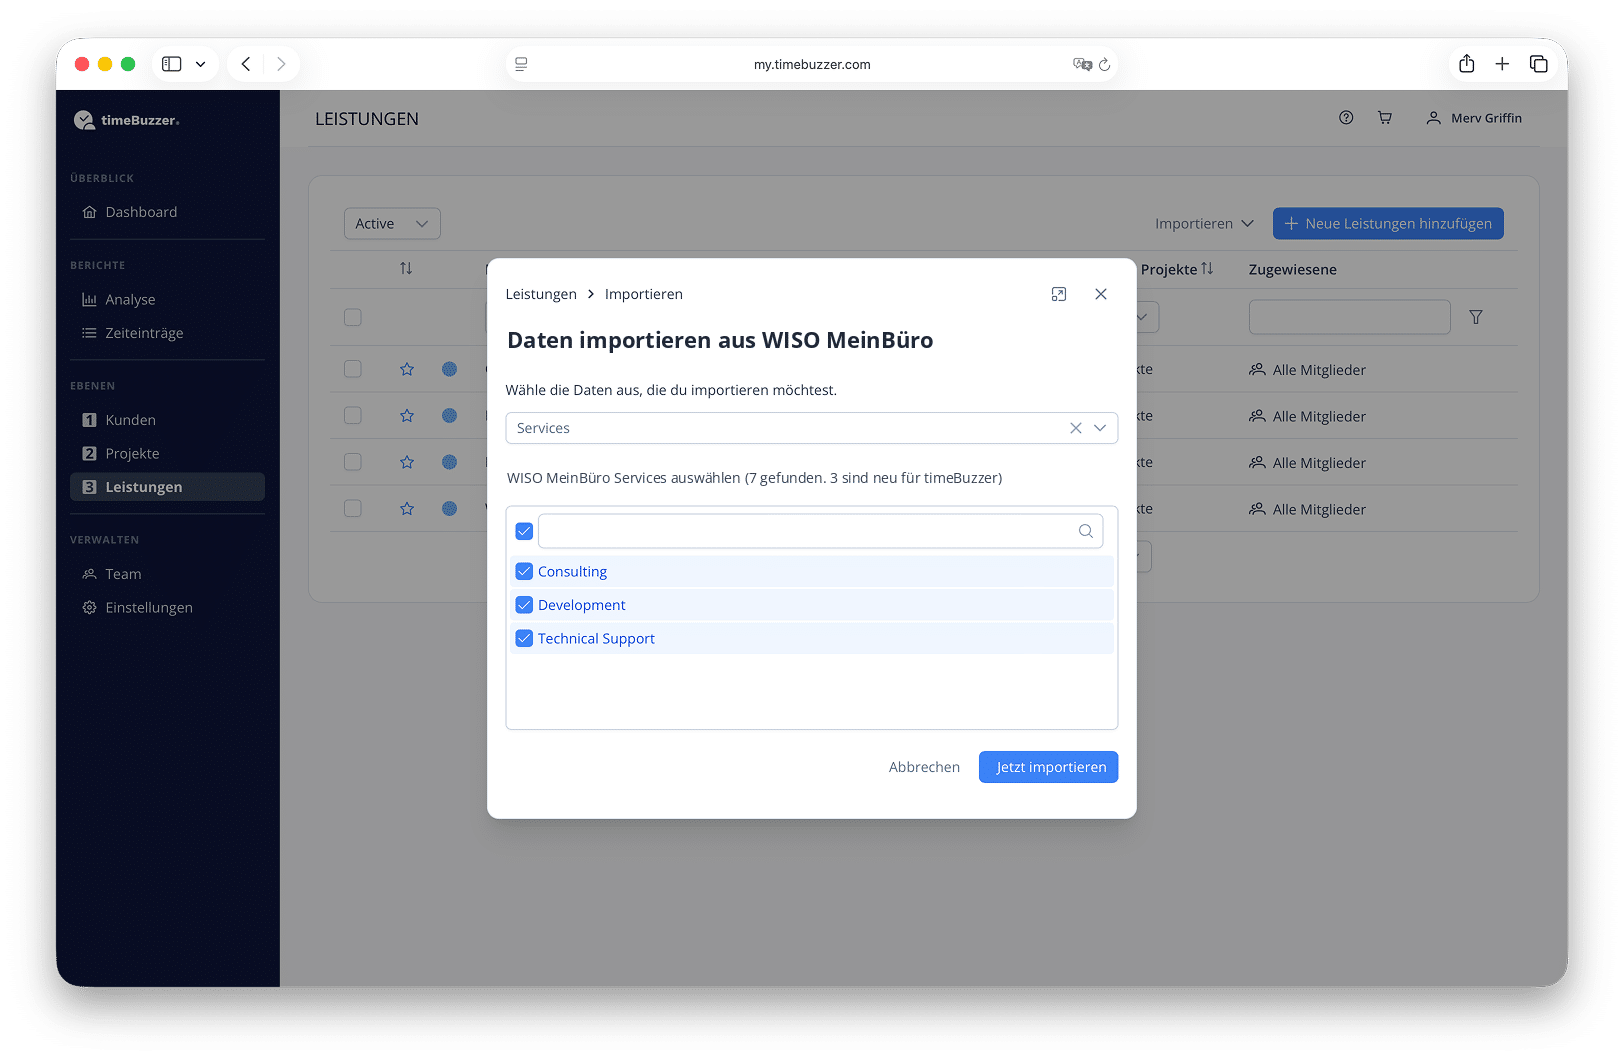The width and height of the screenshot is (1624, 1061).
Task: Click Neue Leistungen hinzufügen button
Action: point(1388,224)
